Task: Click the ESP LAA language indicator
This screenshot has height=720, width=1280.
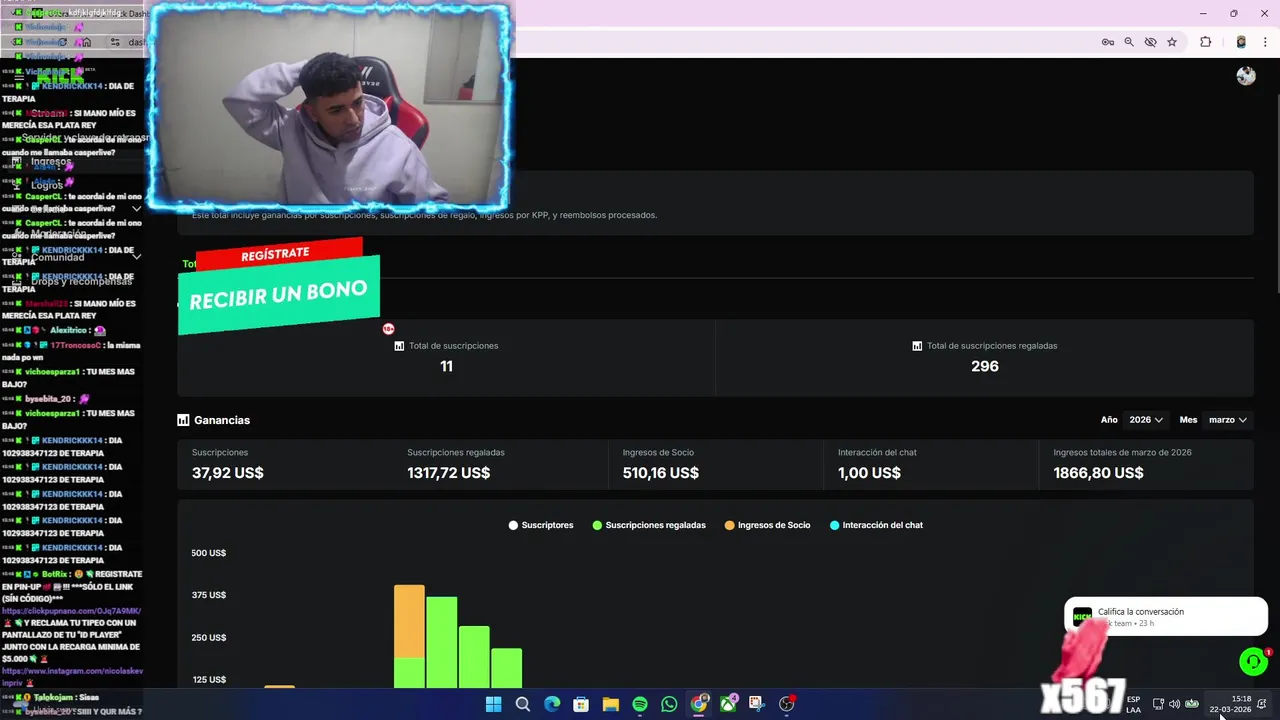Action: 1133,704
